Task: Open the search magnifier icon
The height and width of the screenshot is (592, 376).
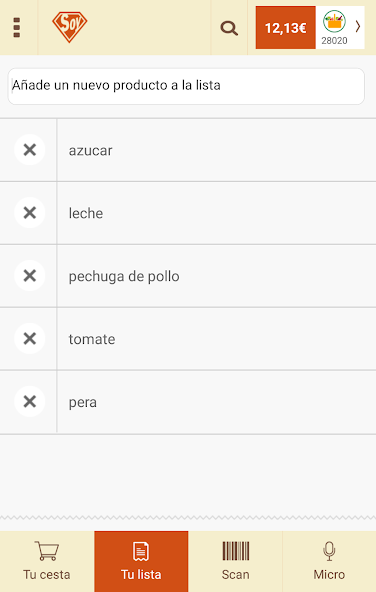Action: click(229, 28)
